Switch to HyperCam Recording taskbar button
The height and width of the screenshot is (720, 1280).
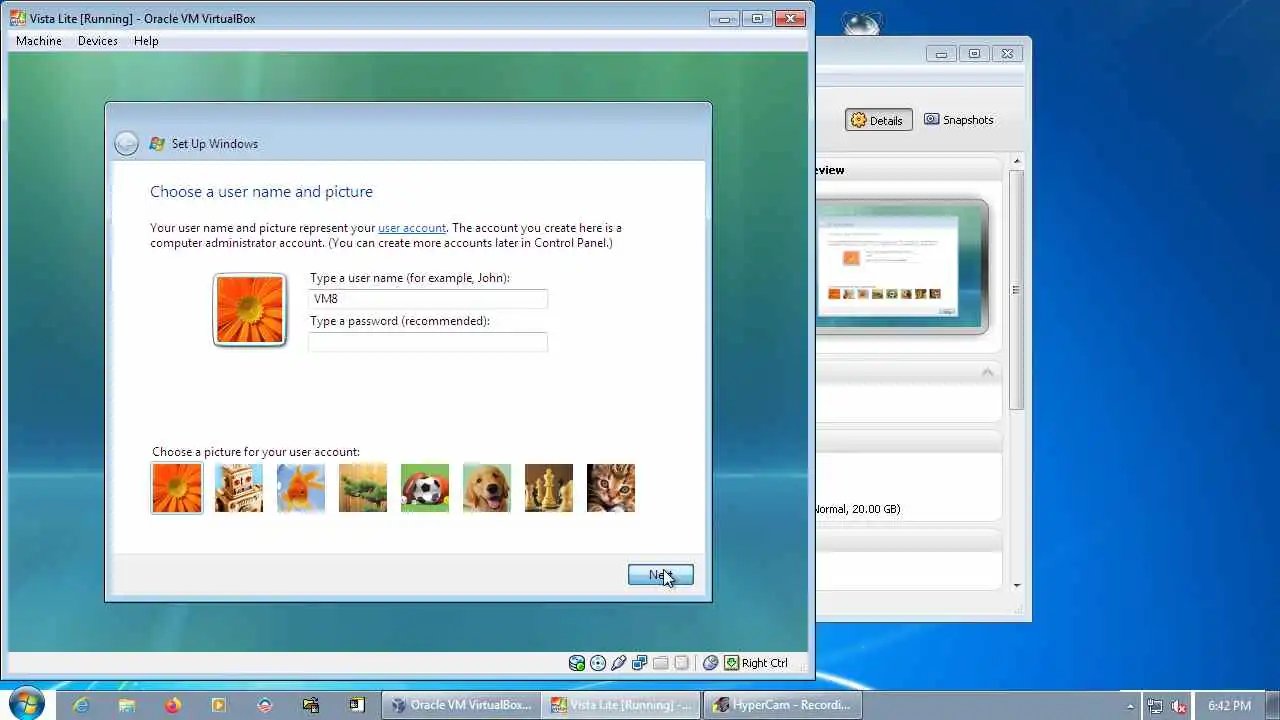coord(781,705)
